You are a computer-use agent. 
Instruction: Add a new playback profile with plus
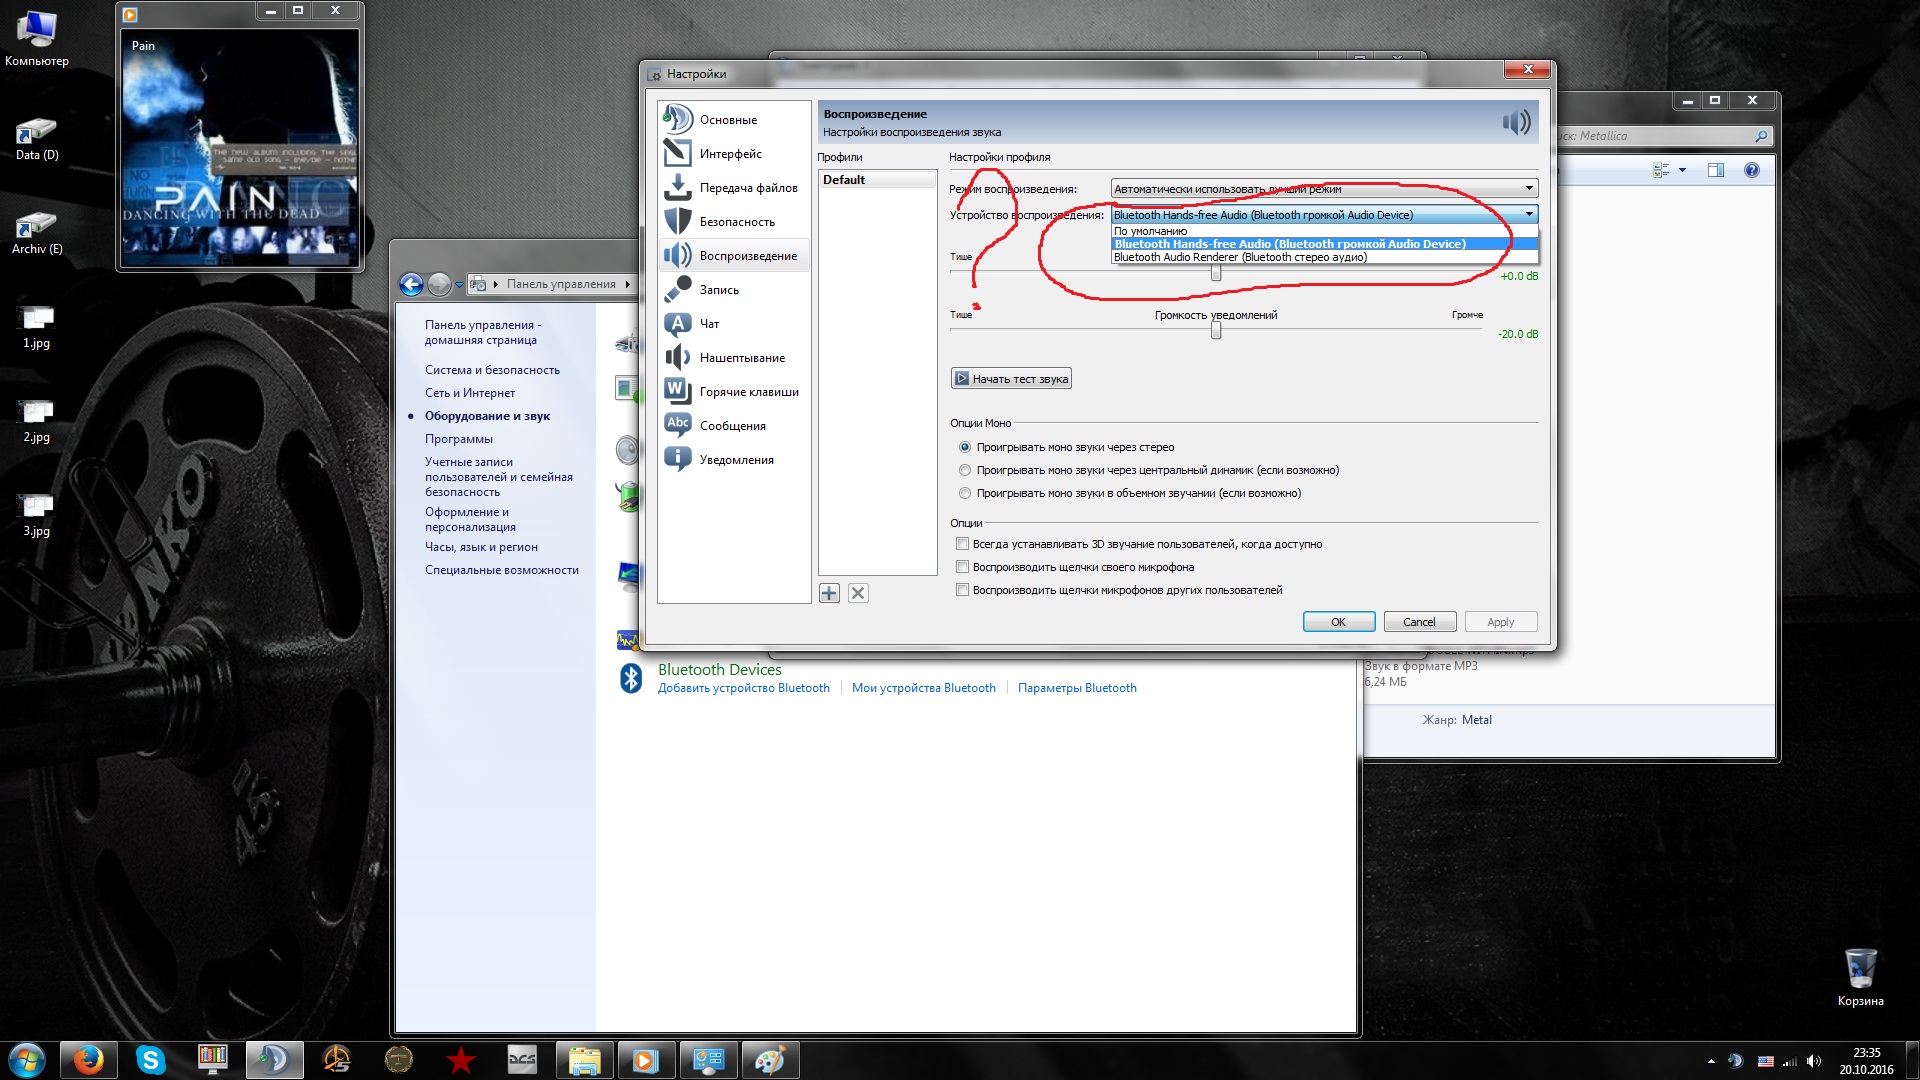829,593
